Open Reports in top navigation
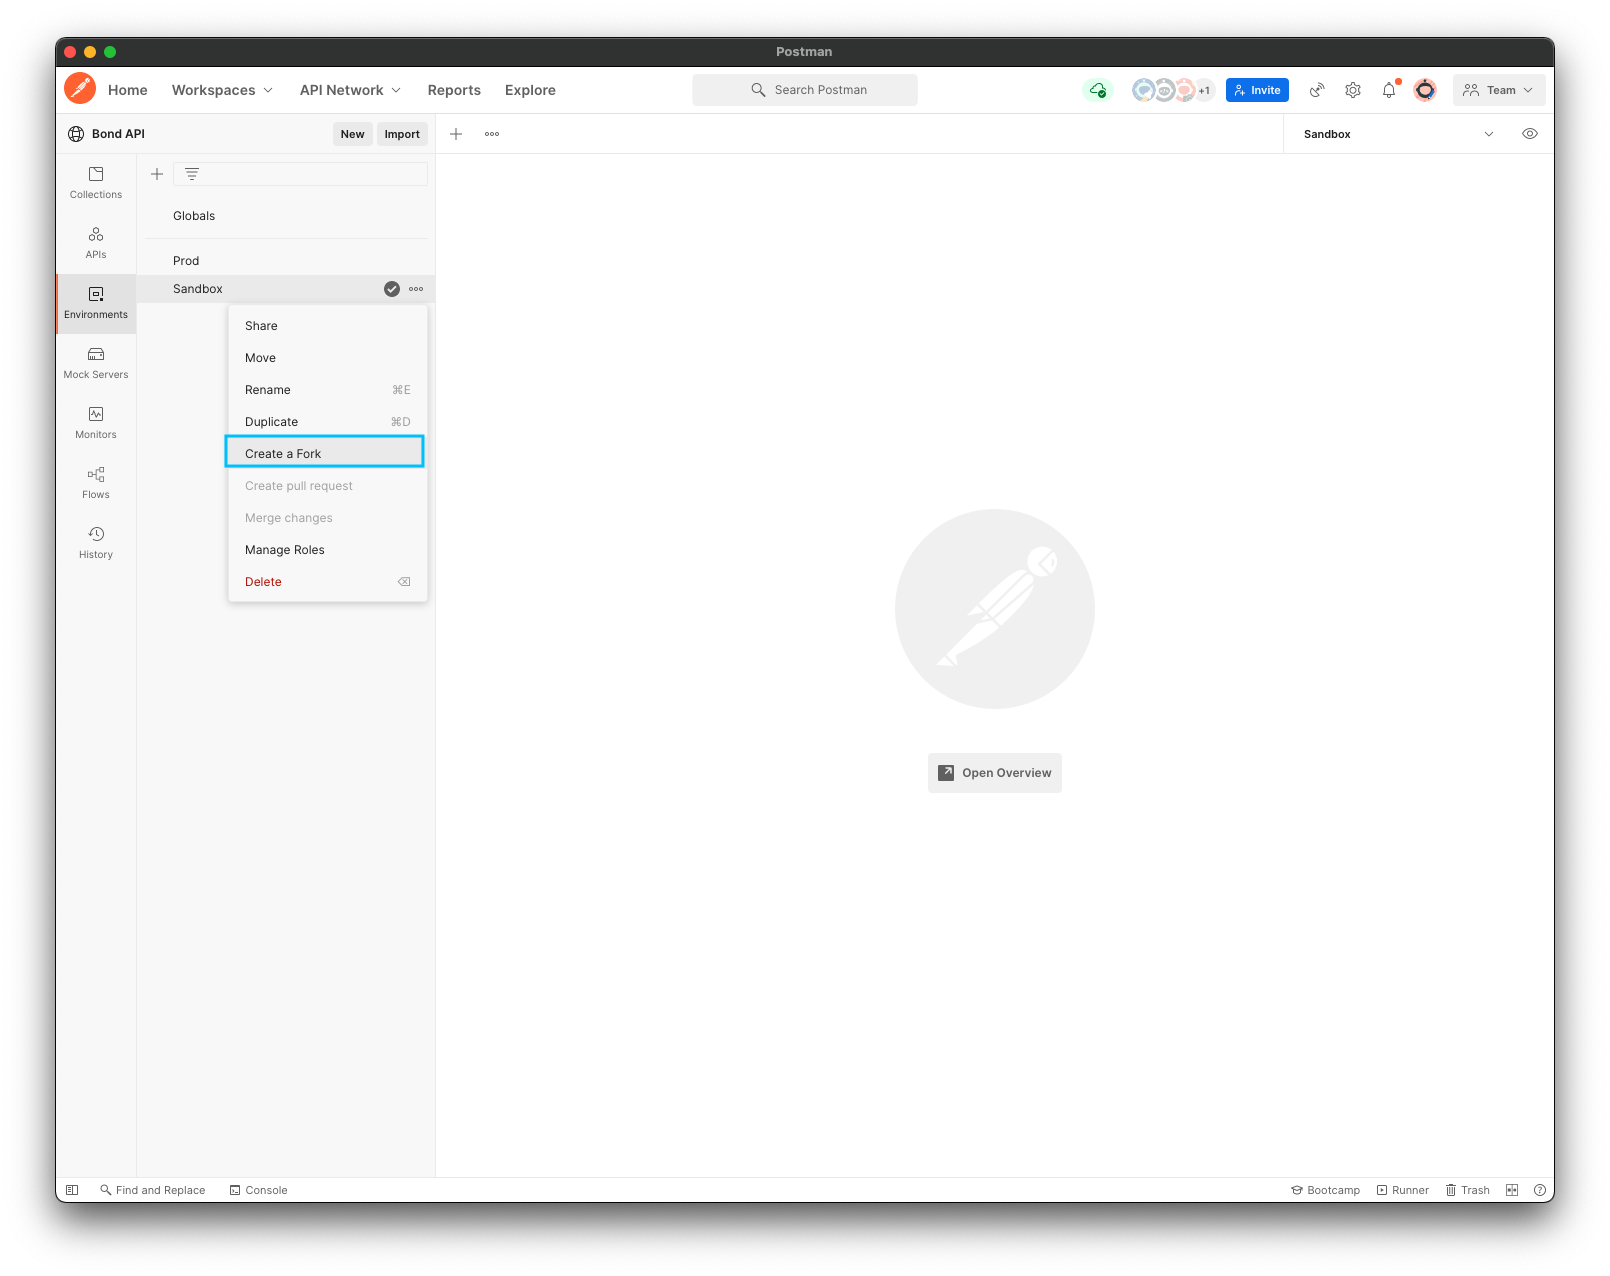The height and width of the screenshot is (1276, 1610). point(454,90)
